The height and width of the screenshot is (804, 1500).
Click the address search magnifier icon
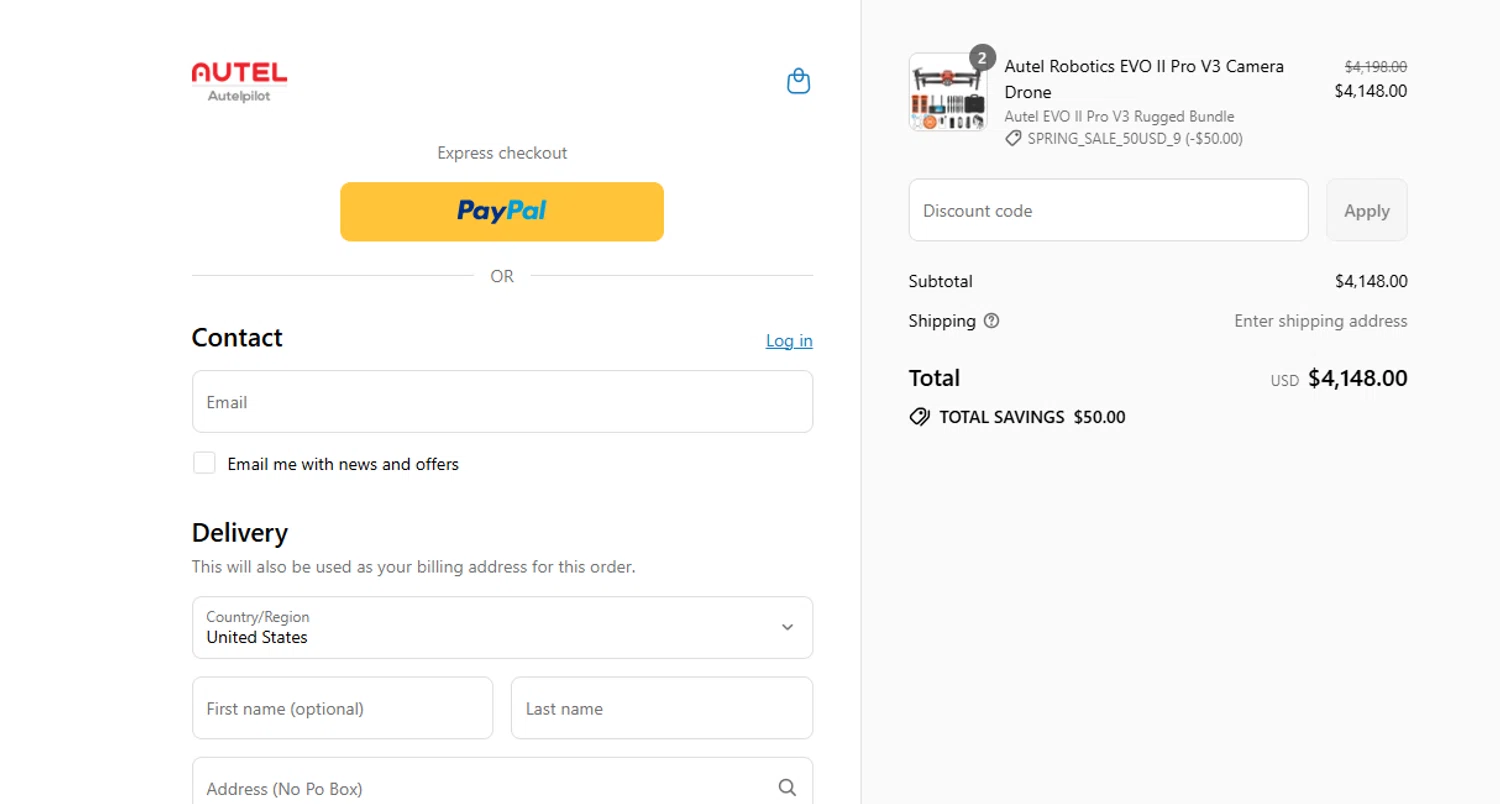[x=787, y=787]
